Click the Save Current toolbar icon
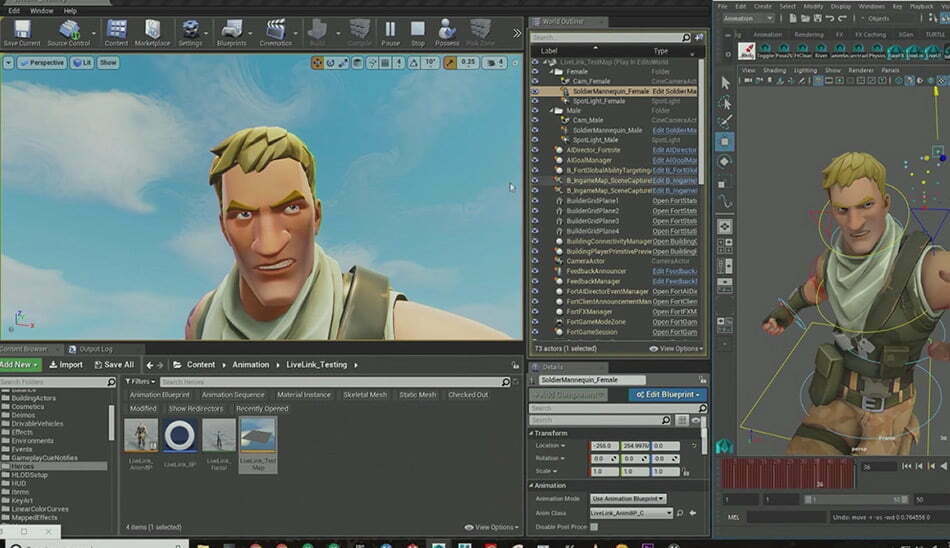 [x=22, y=33]
